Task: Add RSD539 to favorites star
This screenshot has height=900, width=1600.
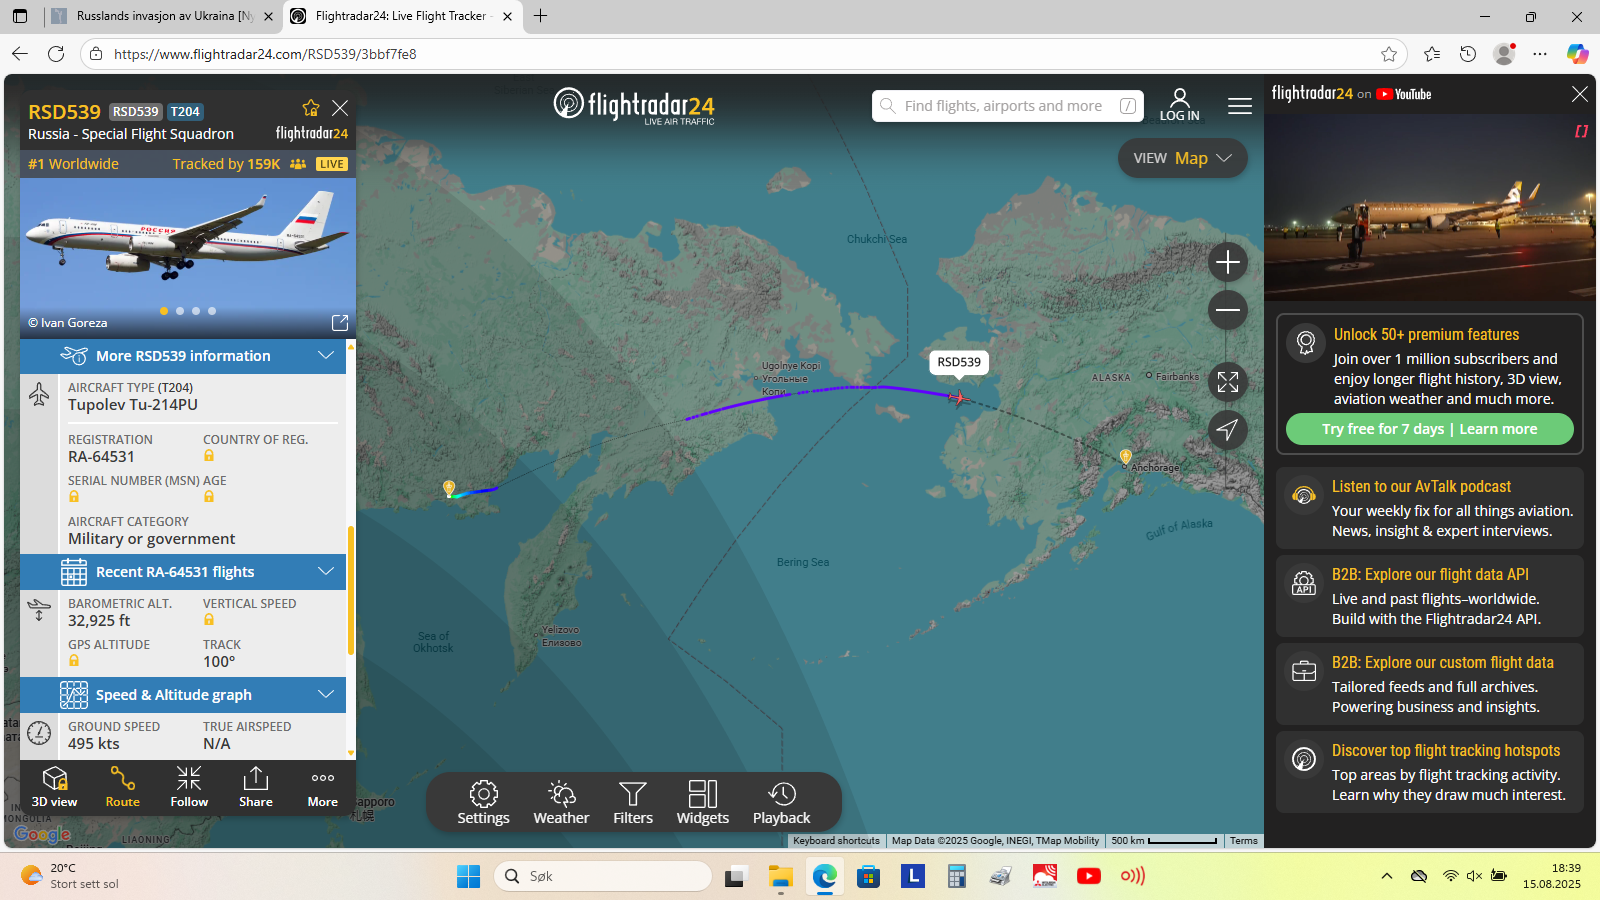Action: click(311, 108)
